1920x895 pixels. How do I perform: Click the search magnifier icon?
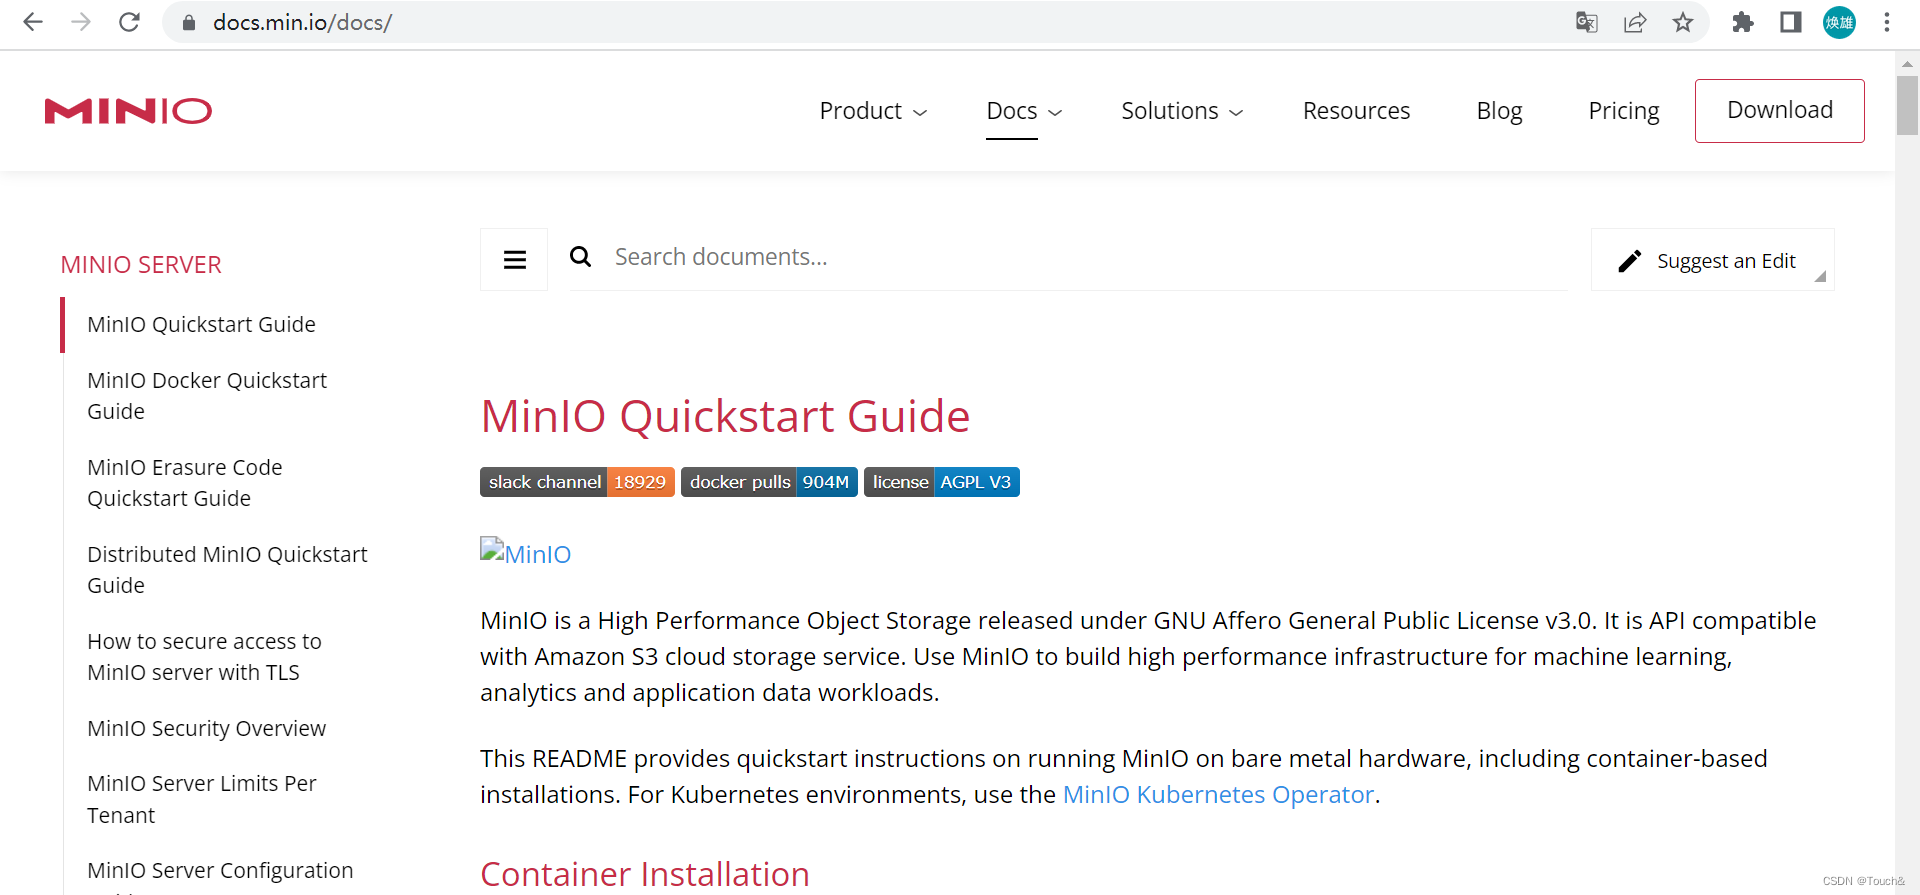580,258
